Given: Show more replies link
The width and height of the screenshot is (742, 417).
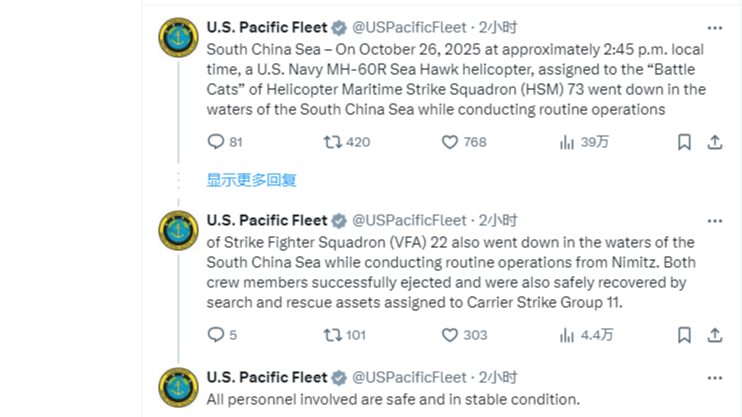Looking at the screenshot, I should [251, 180].
